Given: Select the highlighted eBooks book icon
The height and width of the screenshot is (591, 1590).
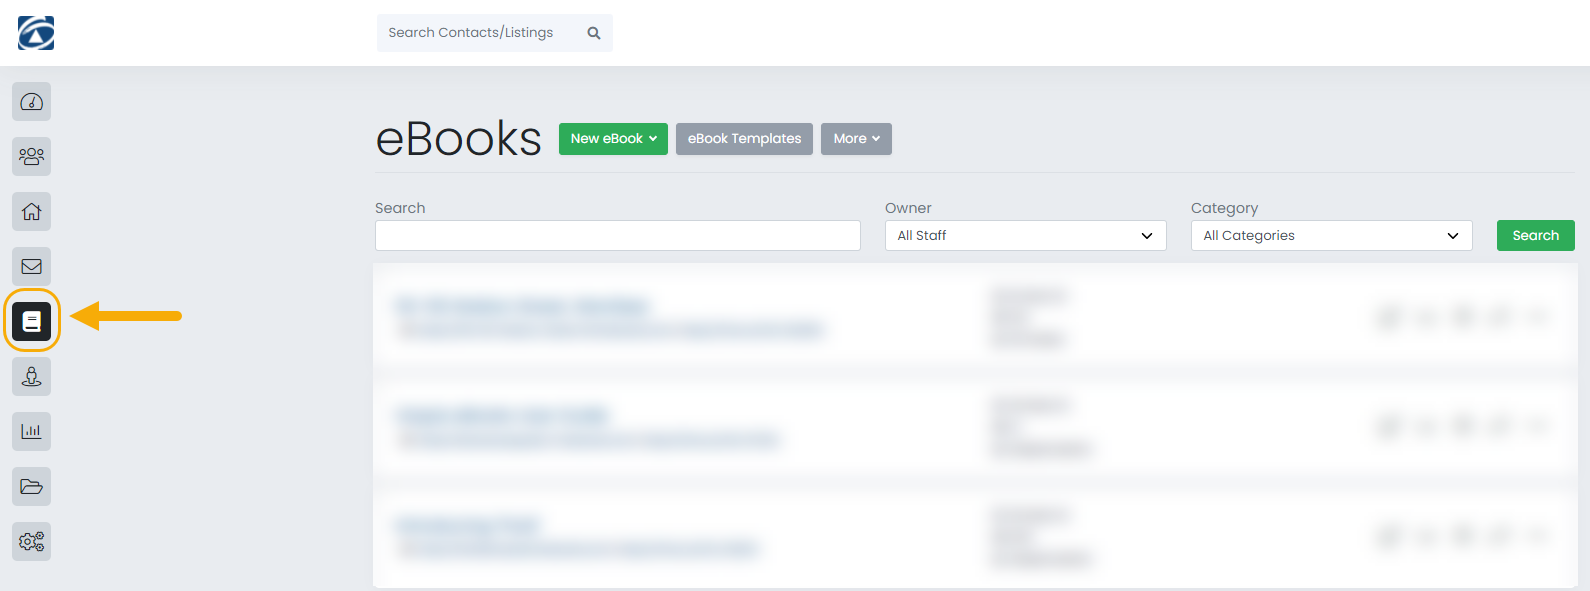Looking at the screenshot, I should [x=32, y=321].
